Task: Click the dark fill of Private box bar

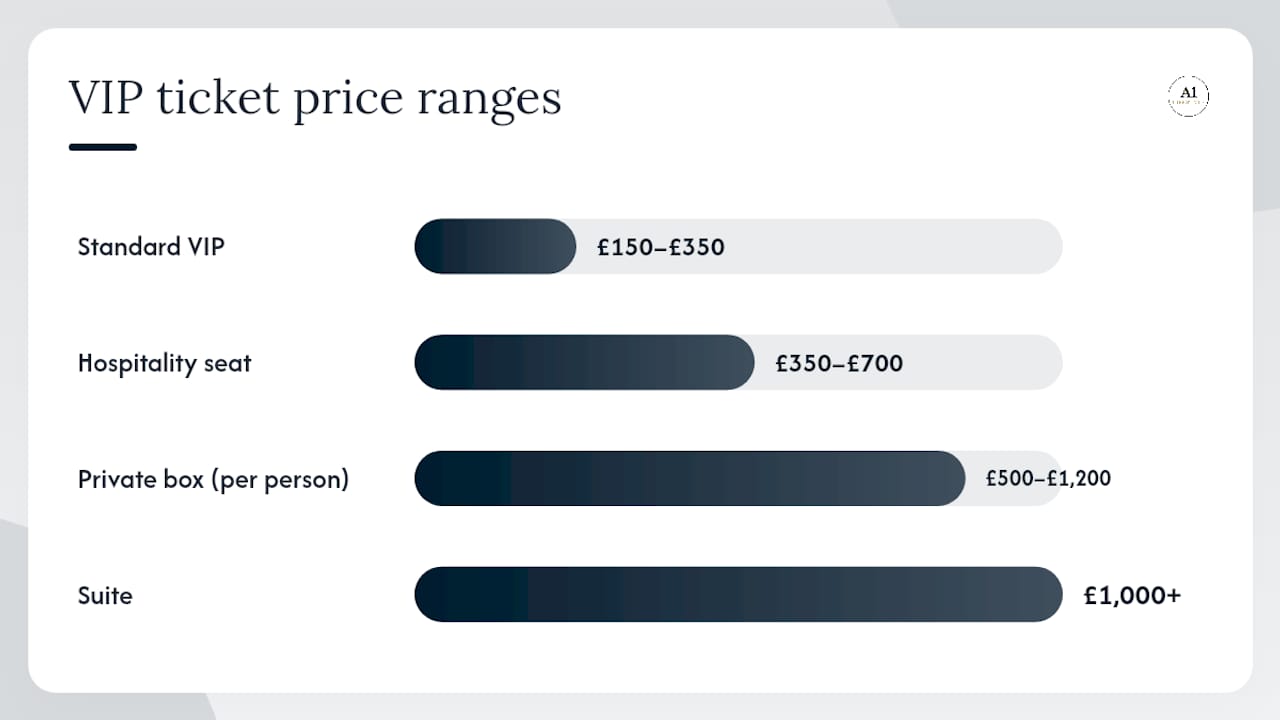Action: 690,478
